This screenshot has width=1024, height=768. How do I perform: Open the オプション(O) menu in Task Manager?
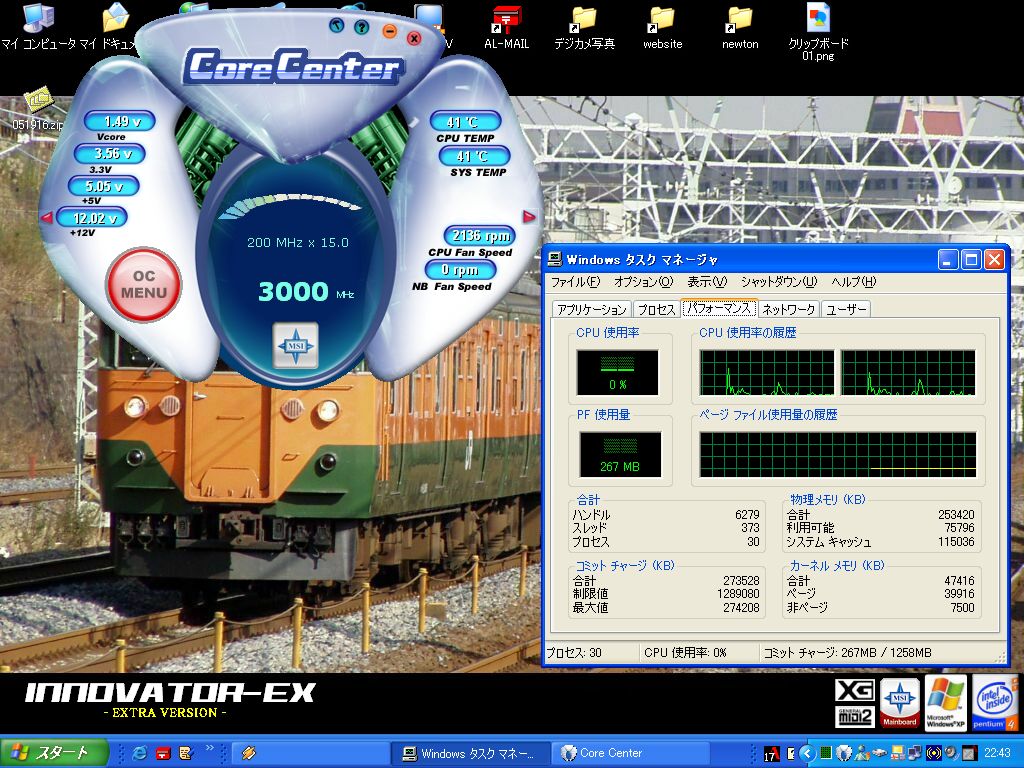pos(643,282)
